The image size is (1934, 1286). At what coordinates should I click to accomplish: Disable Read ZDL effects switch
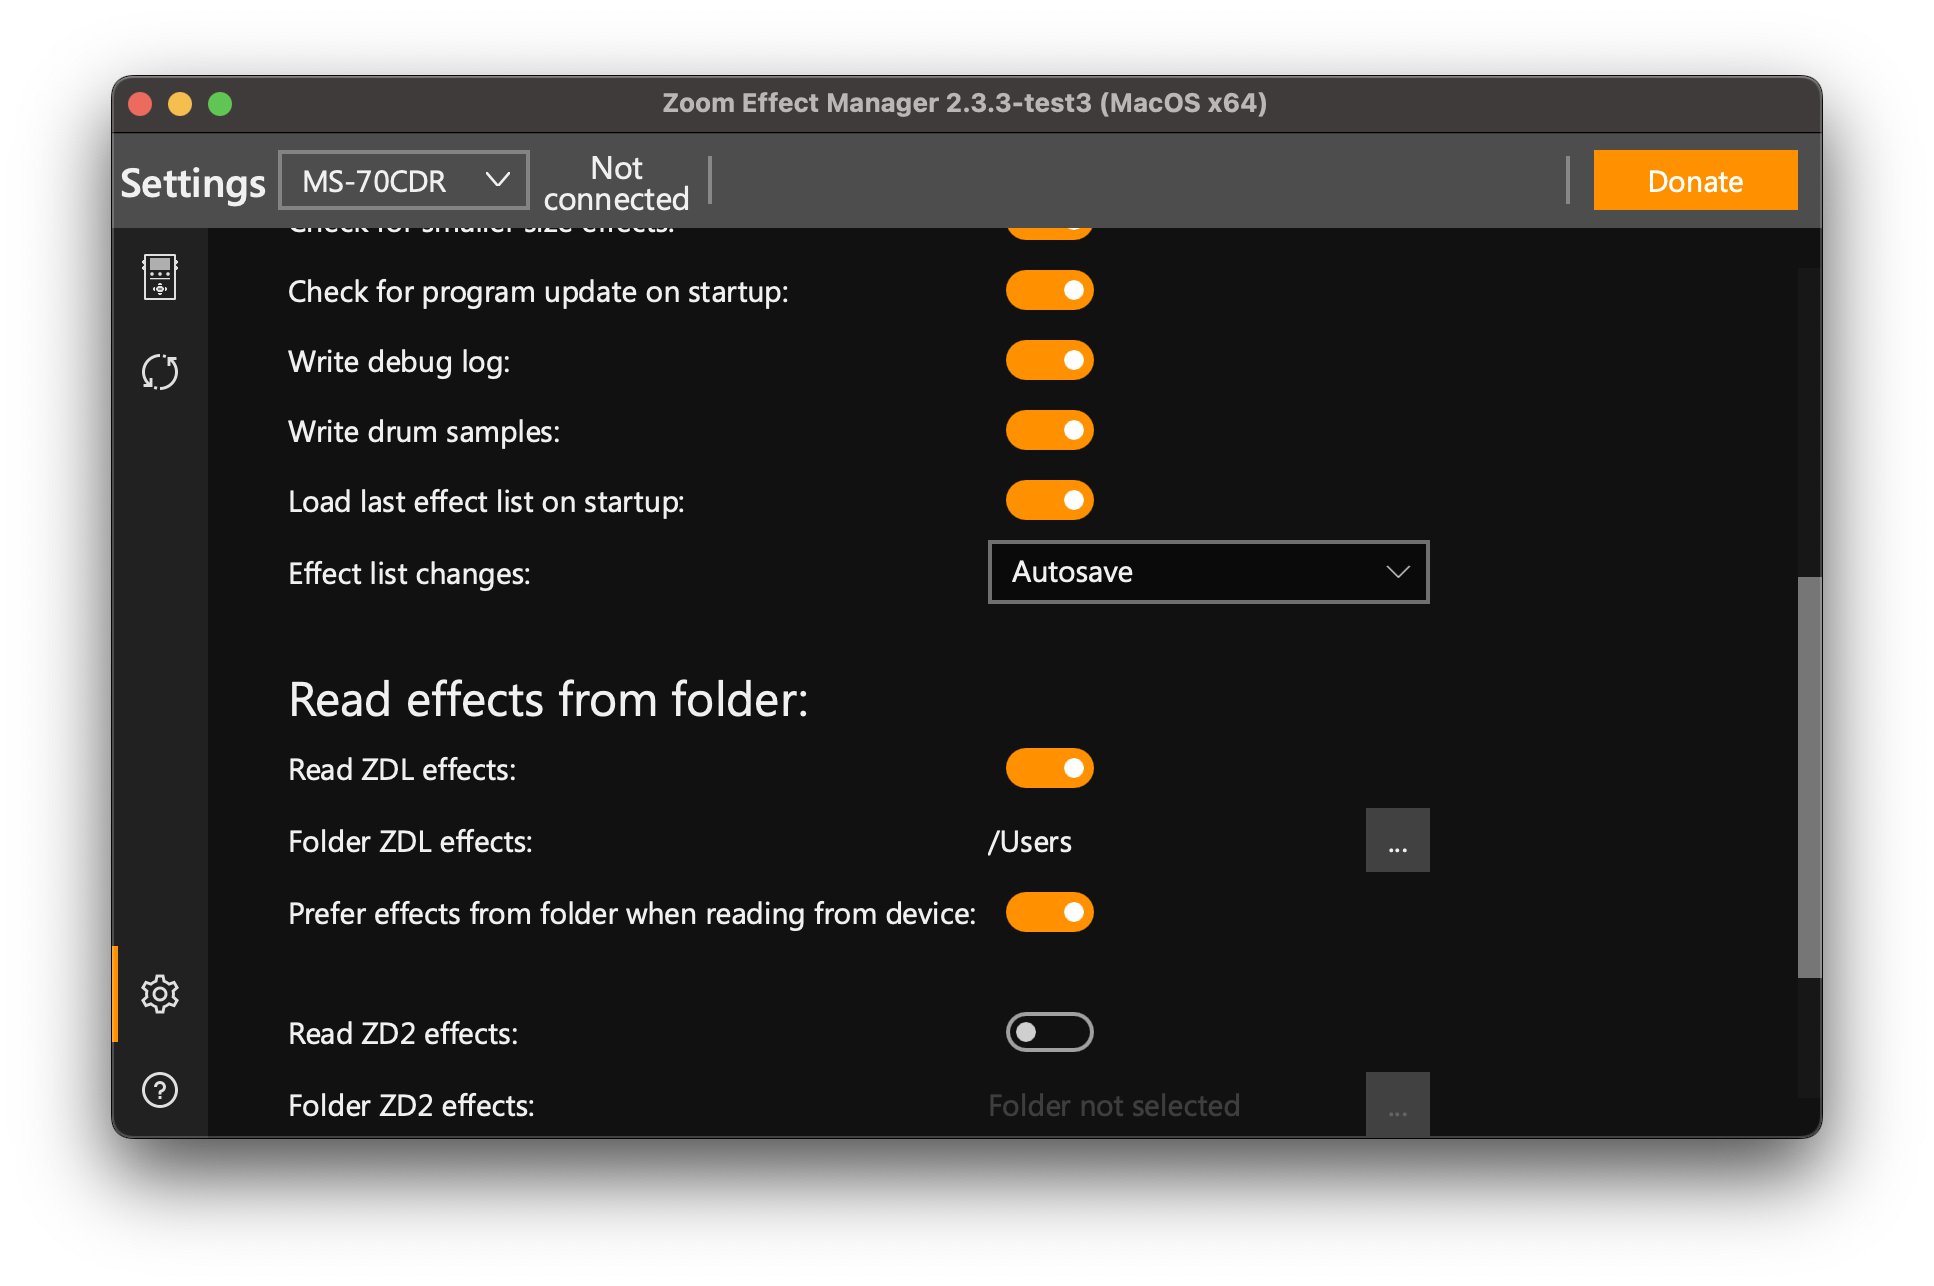[x=1050, y=769]
